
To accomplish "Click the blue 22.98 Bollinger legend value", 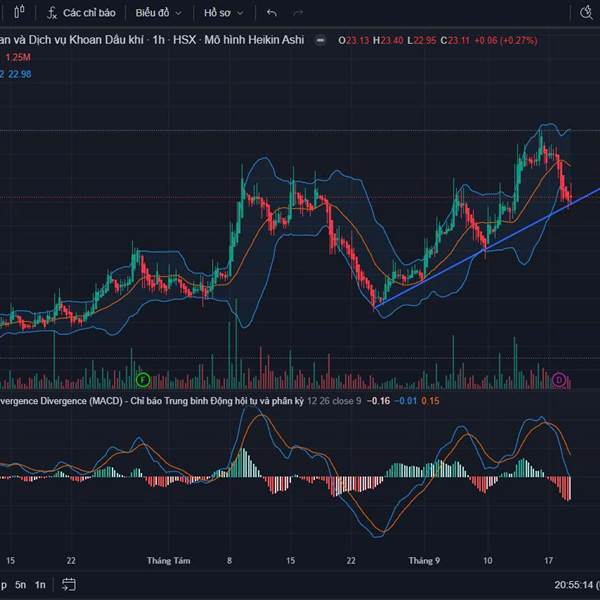I will (x=20, y=73).
